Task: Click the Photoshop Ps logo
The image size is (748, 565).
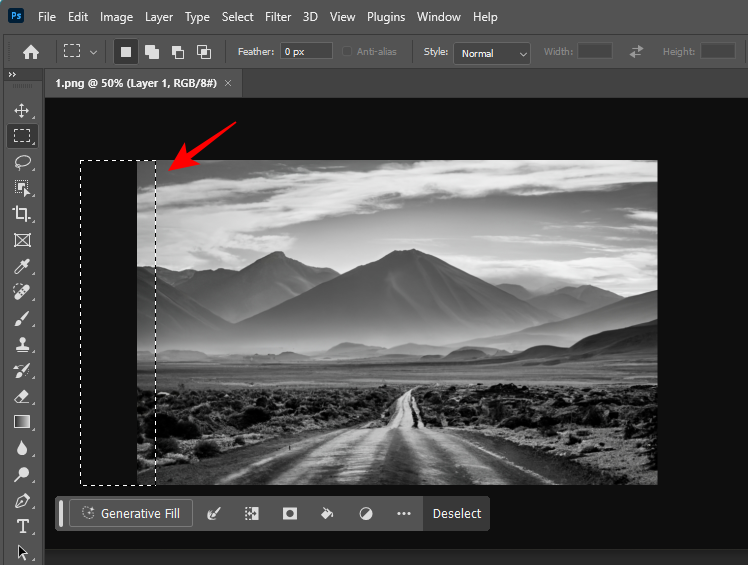Action: click(16, 16)
